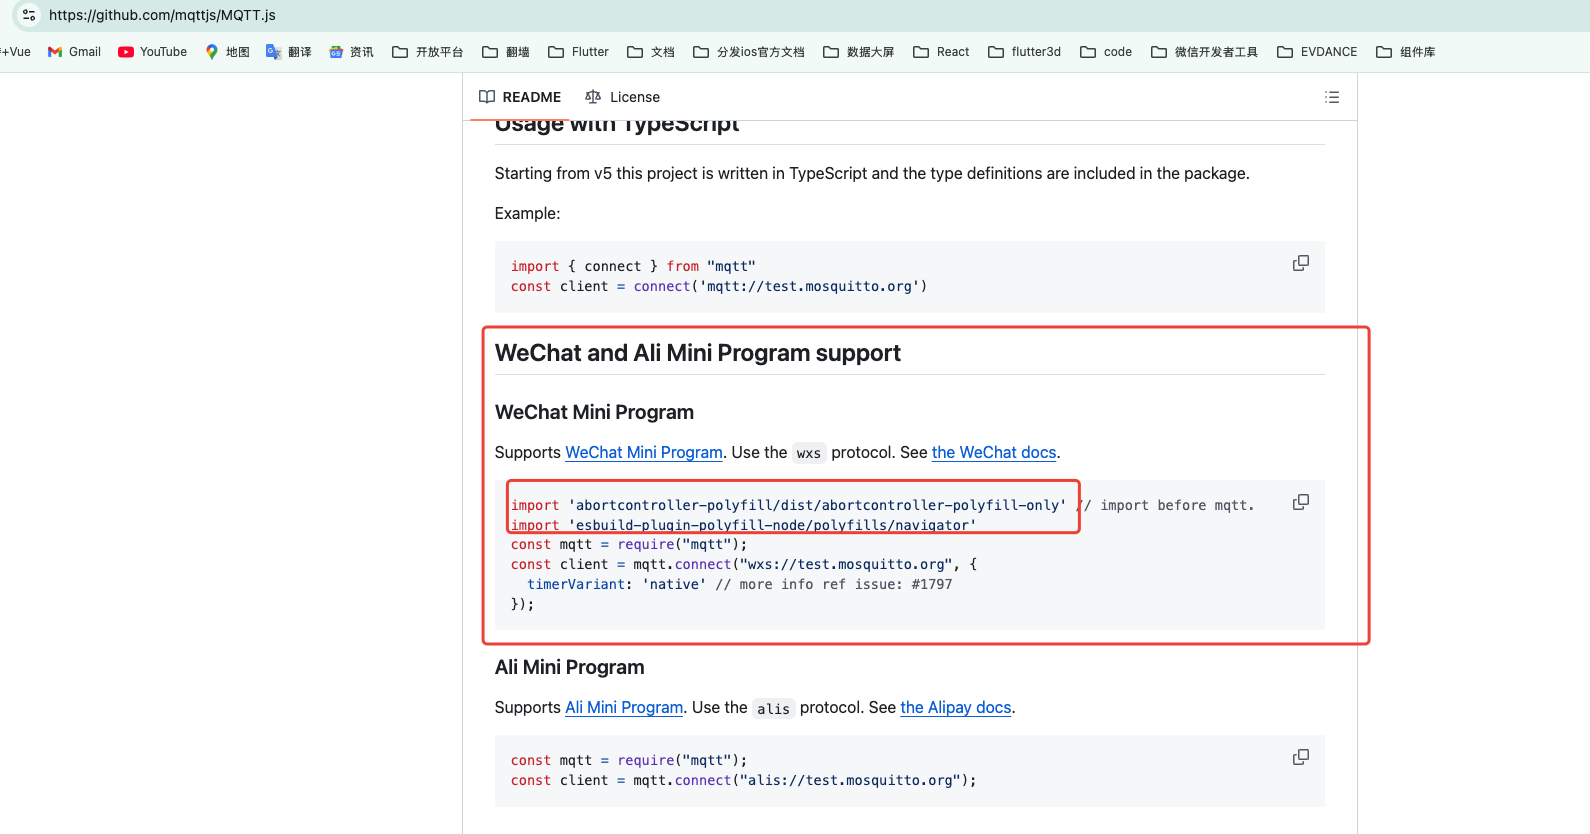Open the Alipay docs link

956,707
